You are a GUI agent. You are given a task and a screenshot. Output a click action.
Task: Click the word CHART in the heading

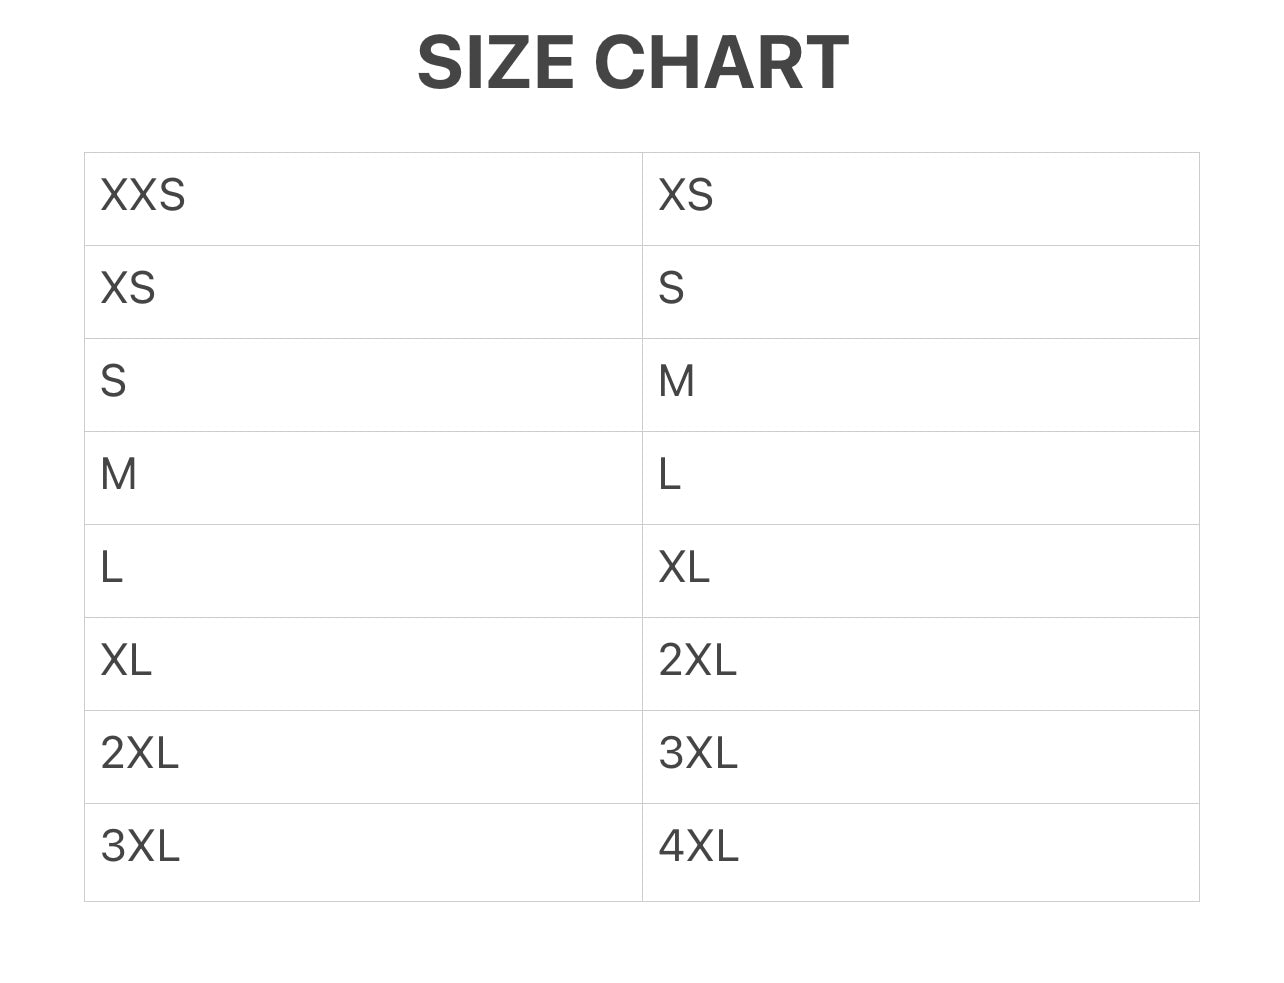tap(721, 62)
